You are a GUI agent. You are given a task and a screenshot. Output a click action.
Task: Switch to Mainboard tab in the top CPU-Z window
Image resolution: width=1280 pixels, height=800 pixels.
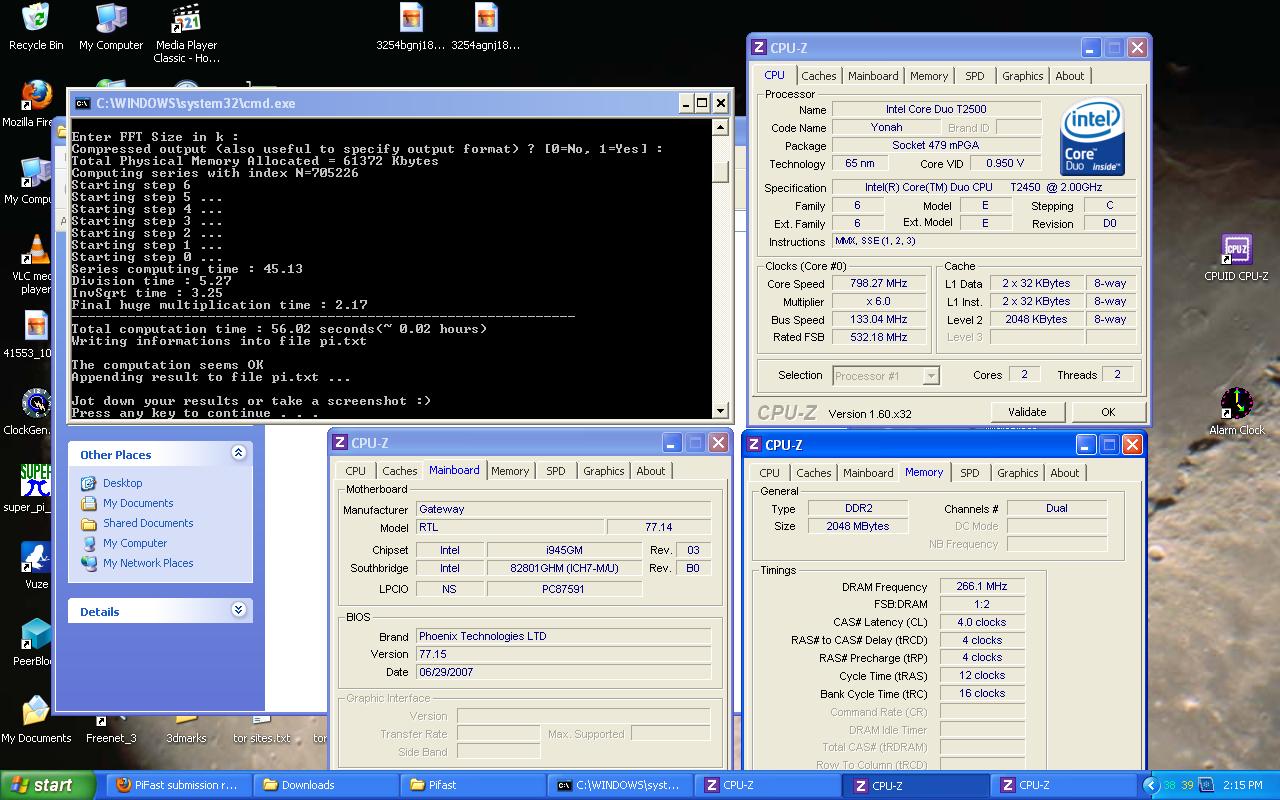click(873, 76)
